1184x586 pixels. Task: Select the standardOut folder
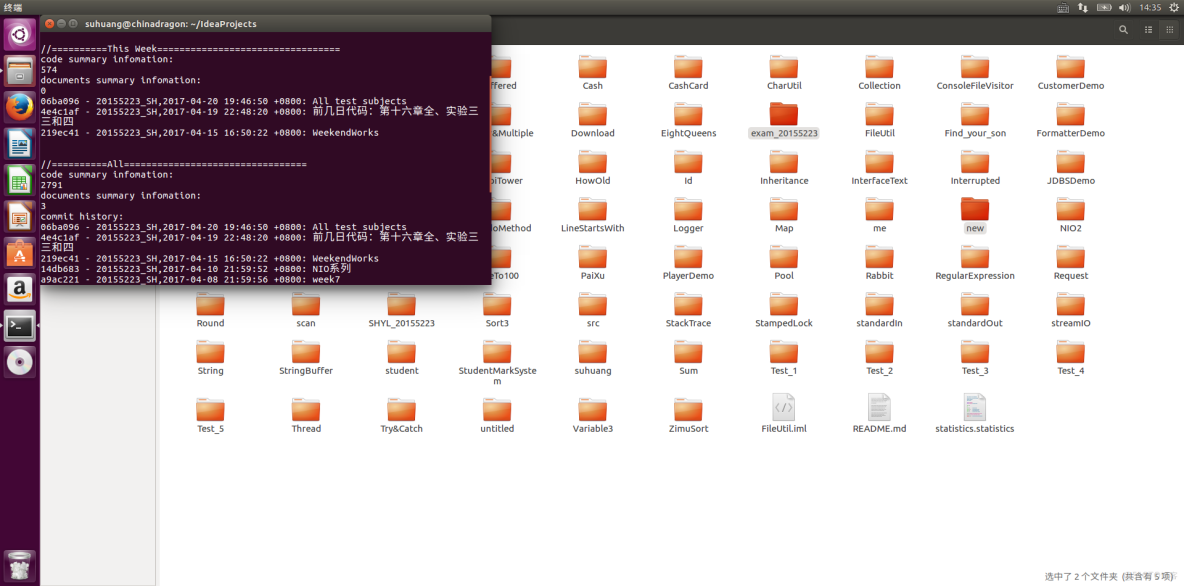[x=975, y=310]
